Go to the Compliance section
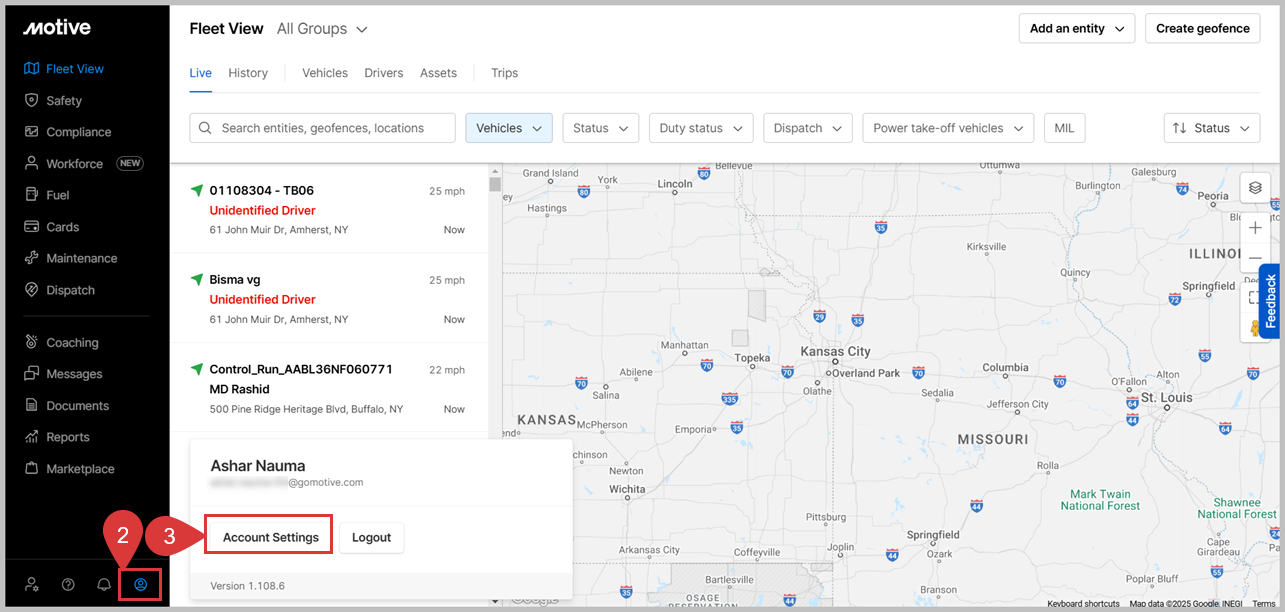Screen dimensions: 1285x612 67,132
